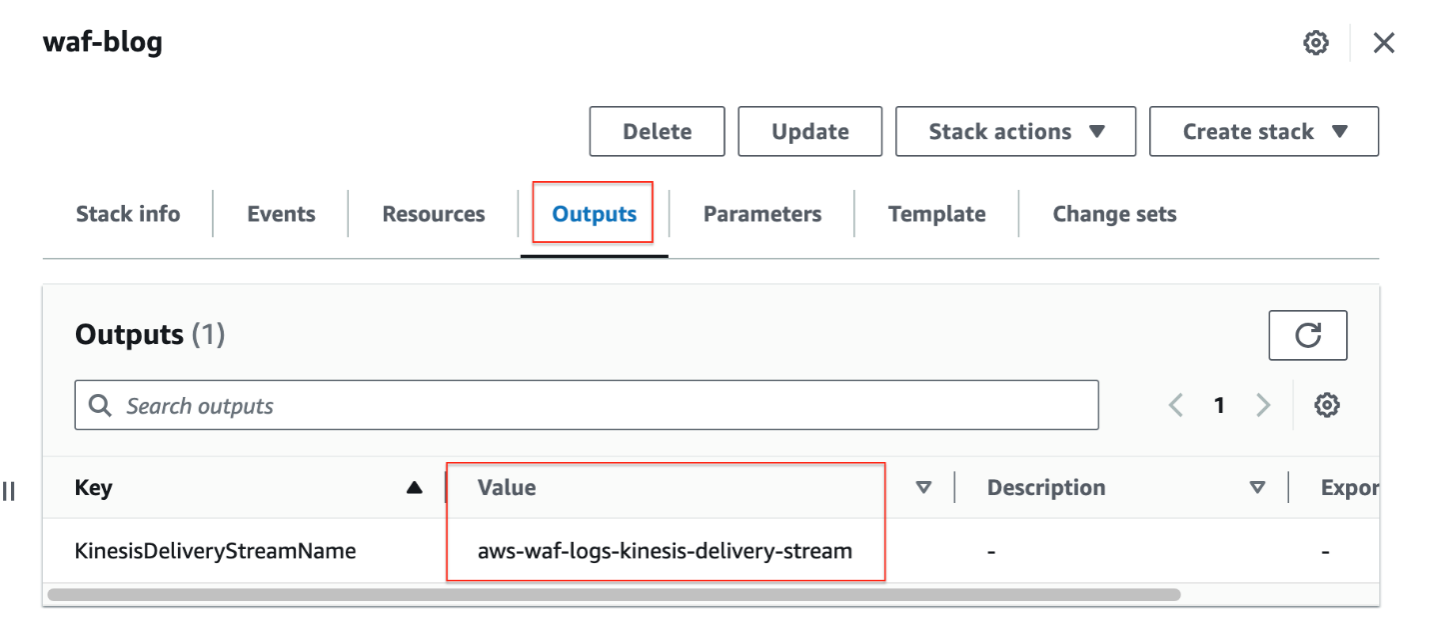Open the stack settings gear at top right
Screen dimensions: 1430x632
1316,42
